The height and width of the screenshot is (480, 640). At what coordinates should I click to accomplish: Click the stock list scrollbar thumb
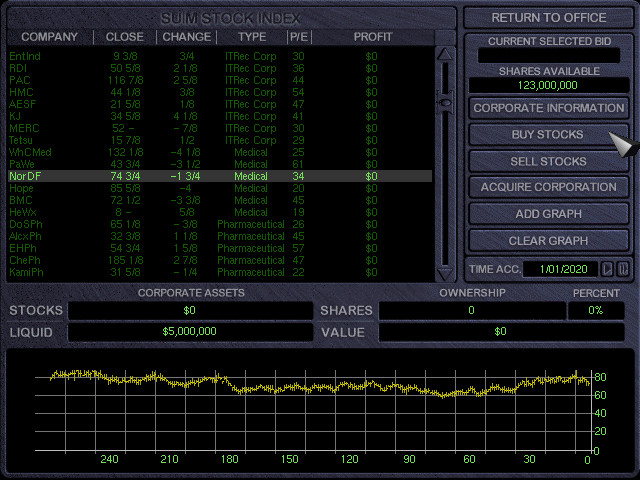(446, 104)
